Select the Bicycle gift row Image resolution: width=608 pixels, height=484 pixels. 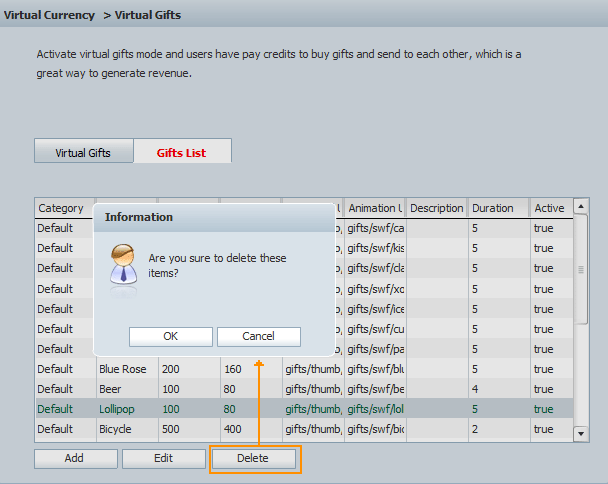point(115,429)
